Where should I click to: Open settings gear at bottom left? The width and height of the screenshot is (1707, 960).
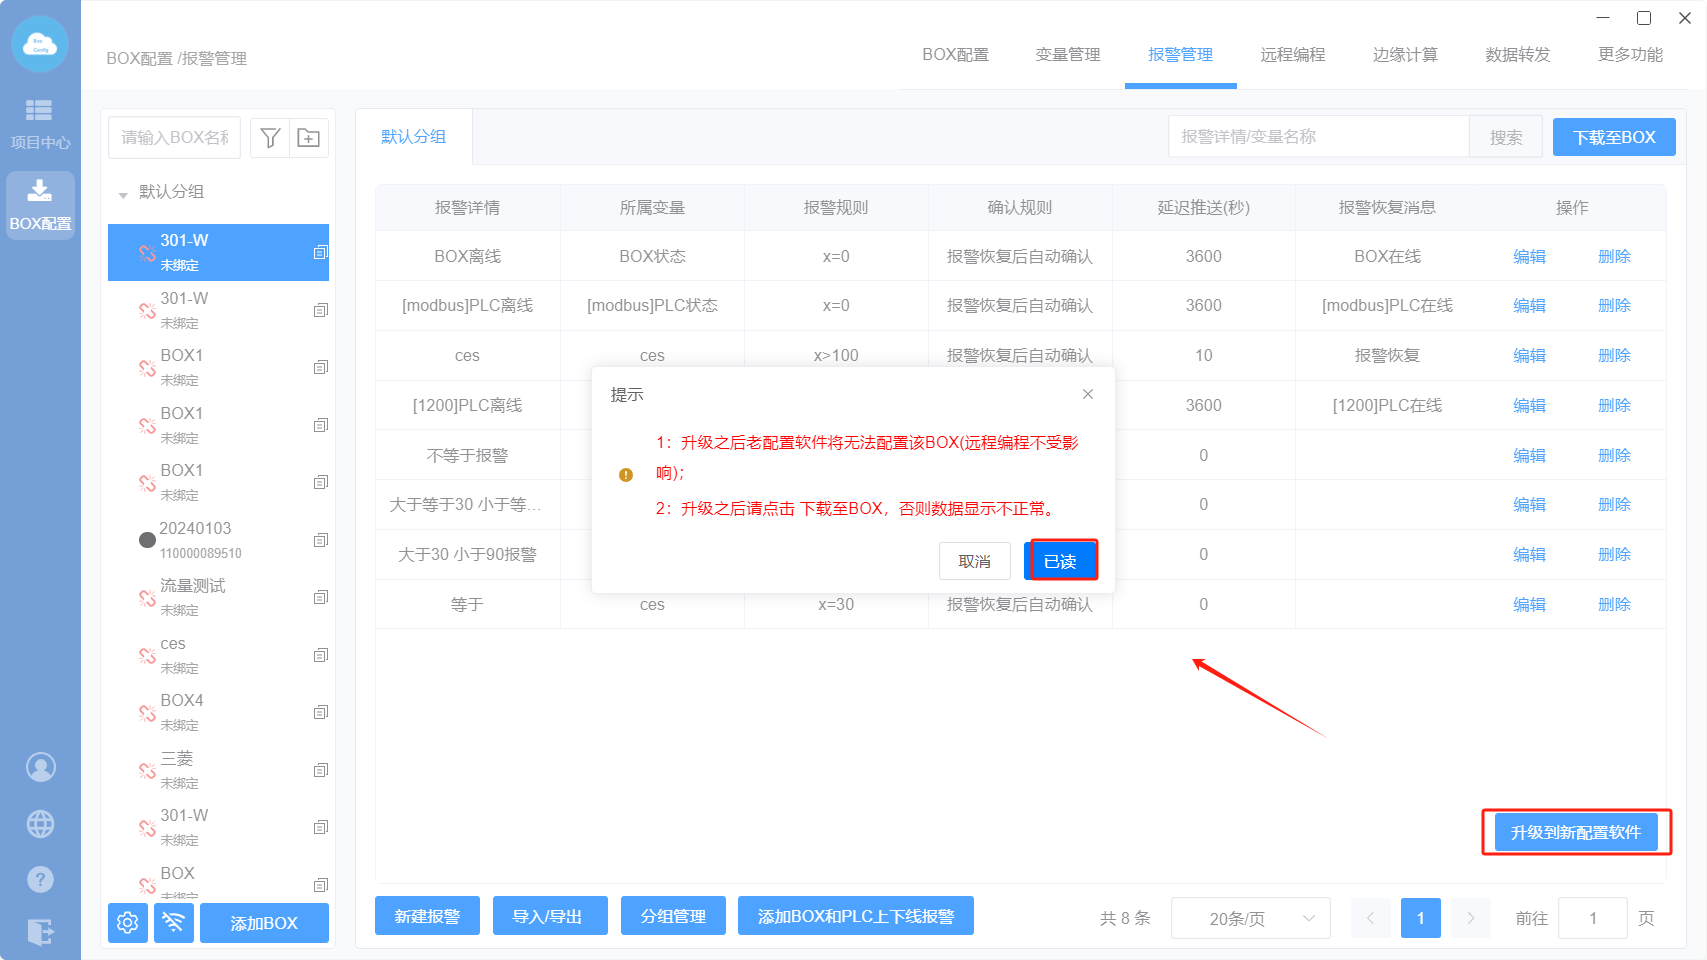coord(128,922)
